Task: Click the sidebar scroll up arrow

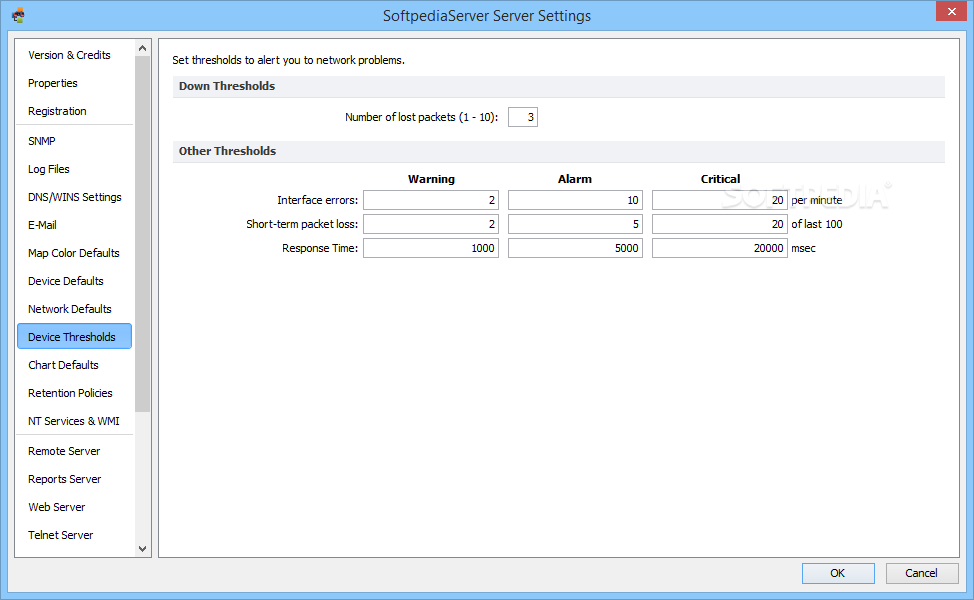Action: [142, 48]
